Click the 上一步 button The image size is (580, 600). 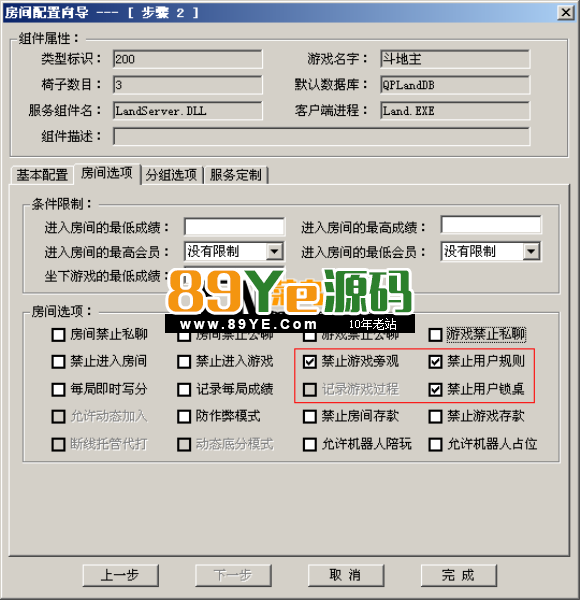(x=121, y=575)
